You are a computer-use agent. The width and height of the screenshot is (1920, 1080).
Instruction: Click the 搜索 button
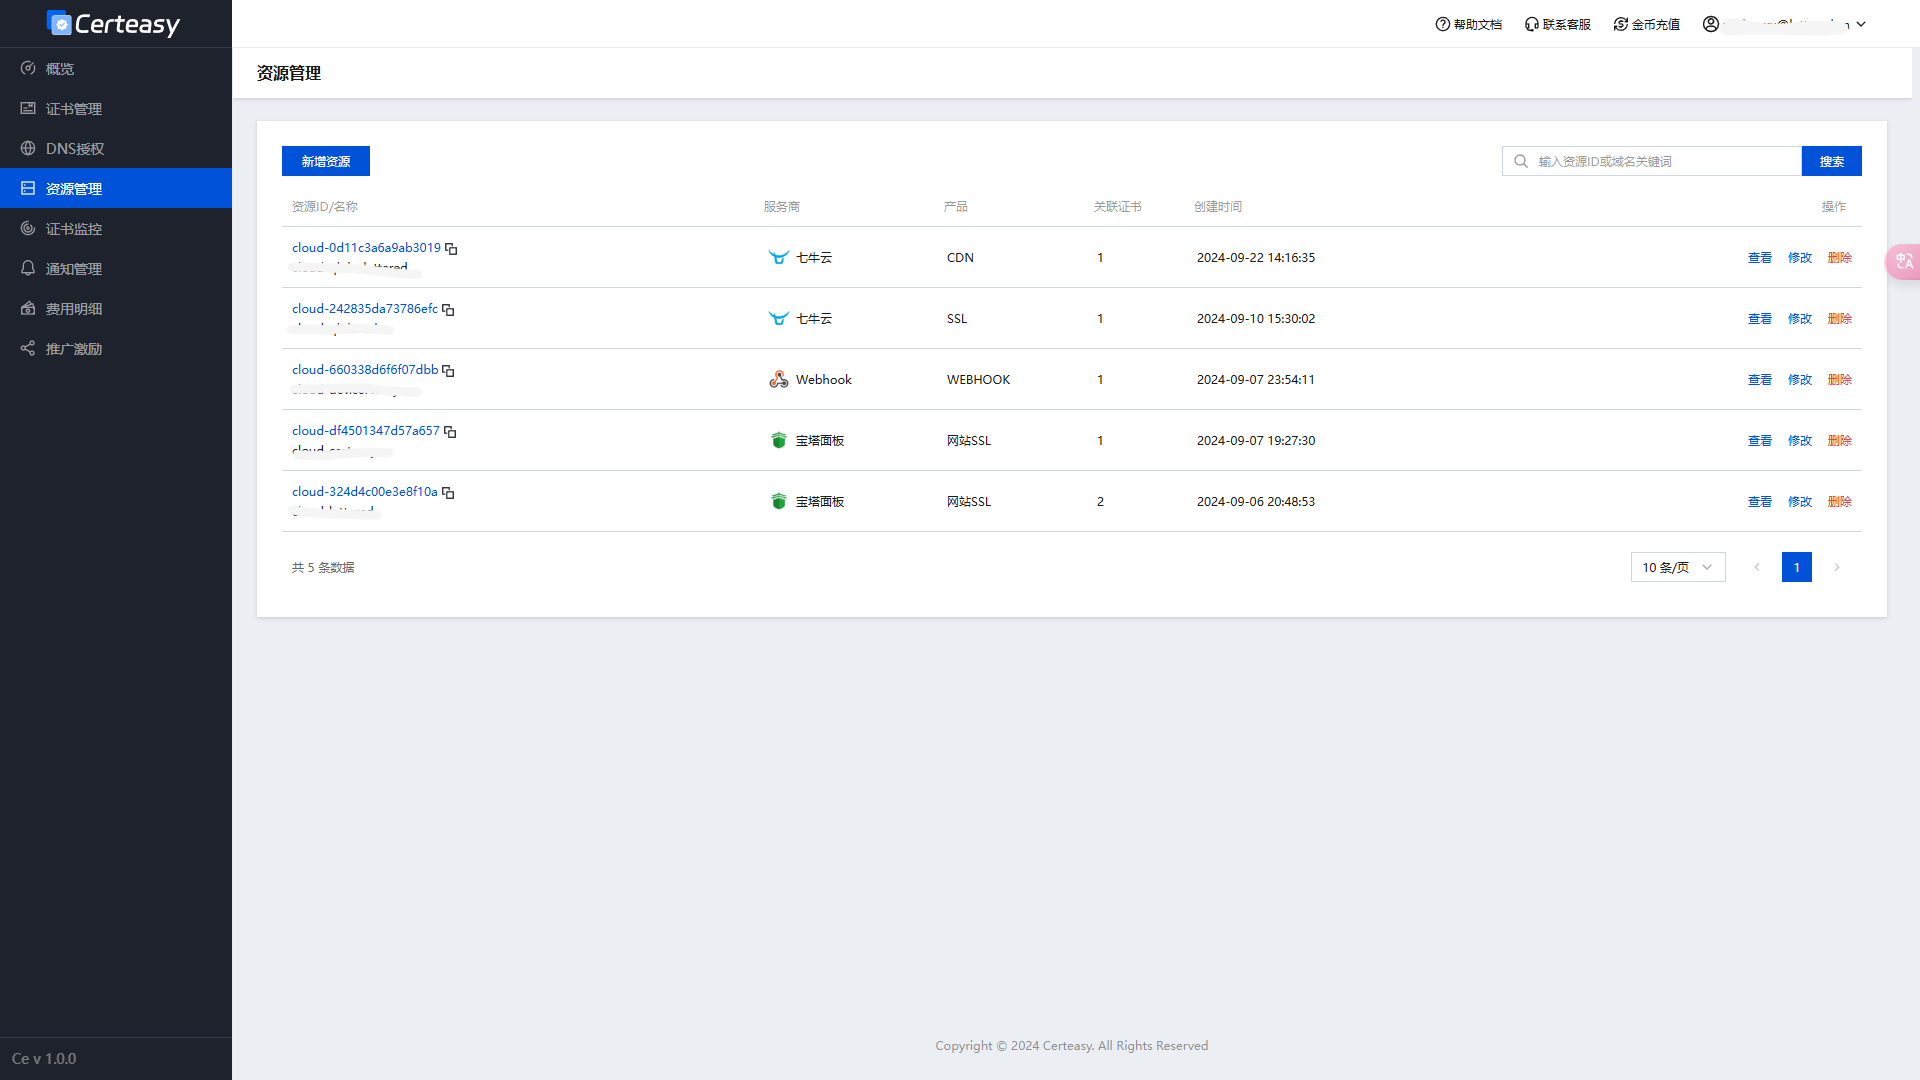click(x=1832, y=161)
